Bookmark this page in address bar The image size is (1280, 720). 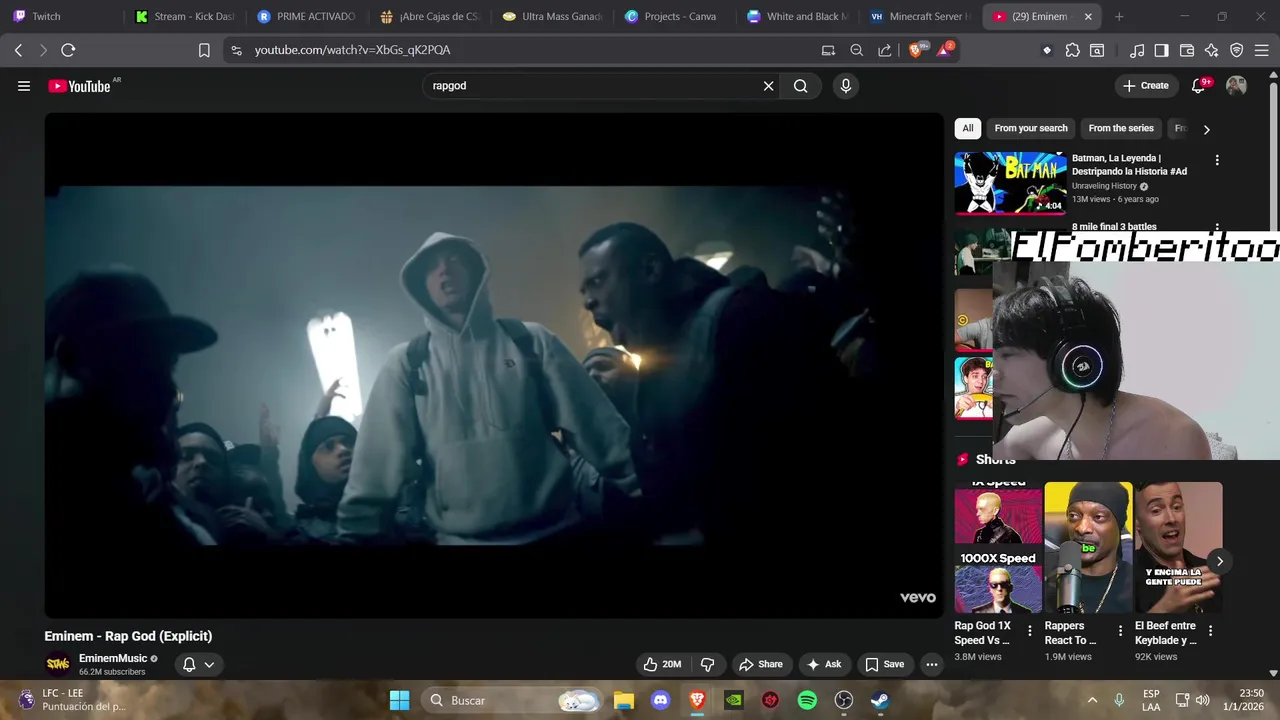(204, 50)
